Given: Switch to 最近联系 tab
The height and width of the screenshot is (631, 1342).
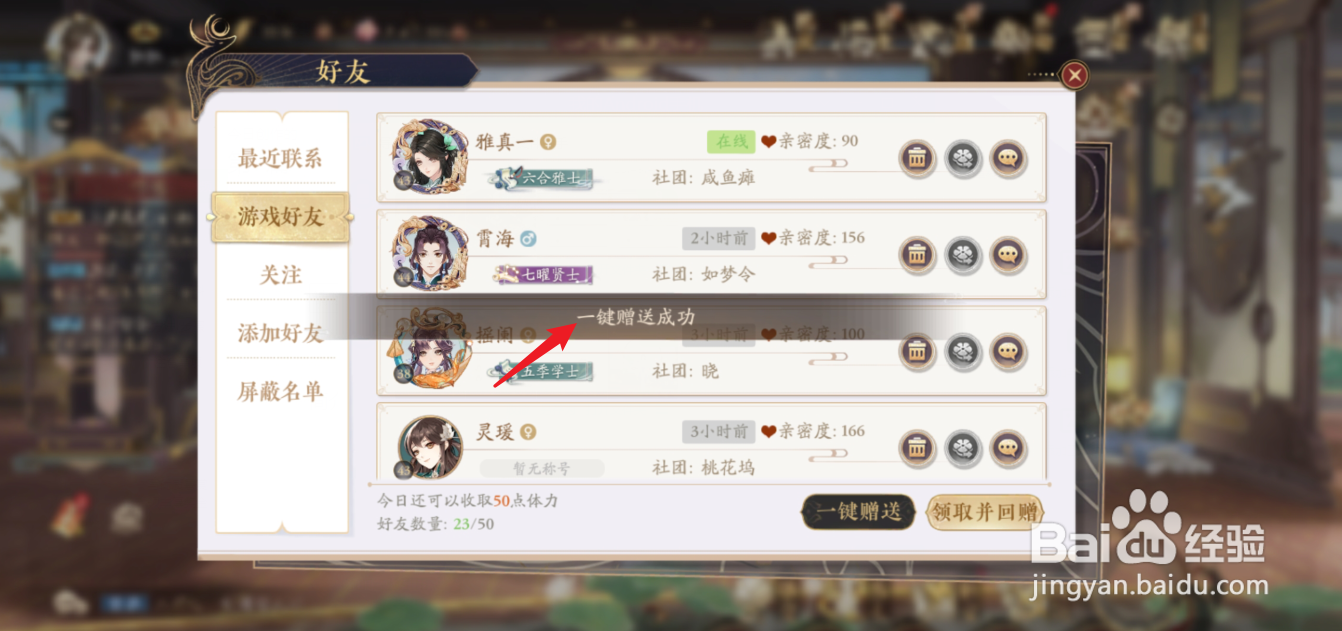Looking at the screenshot, I should pos(280,158).
